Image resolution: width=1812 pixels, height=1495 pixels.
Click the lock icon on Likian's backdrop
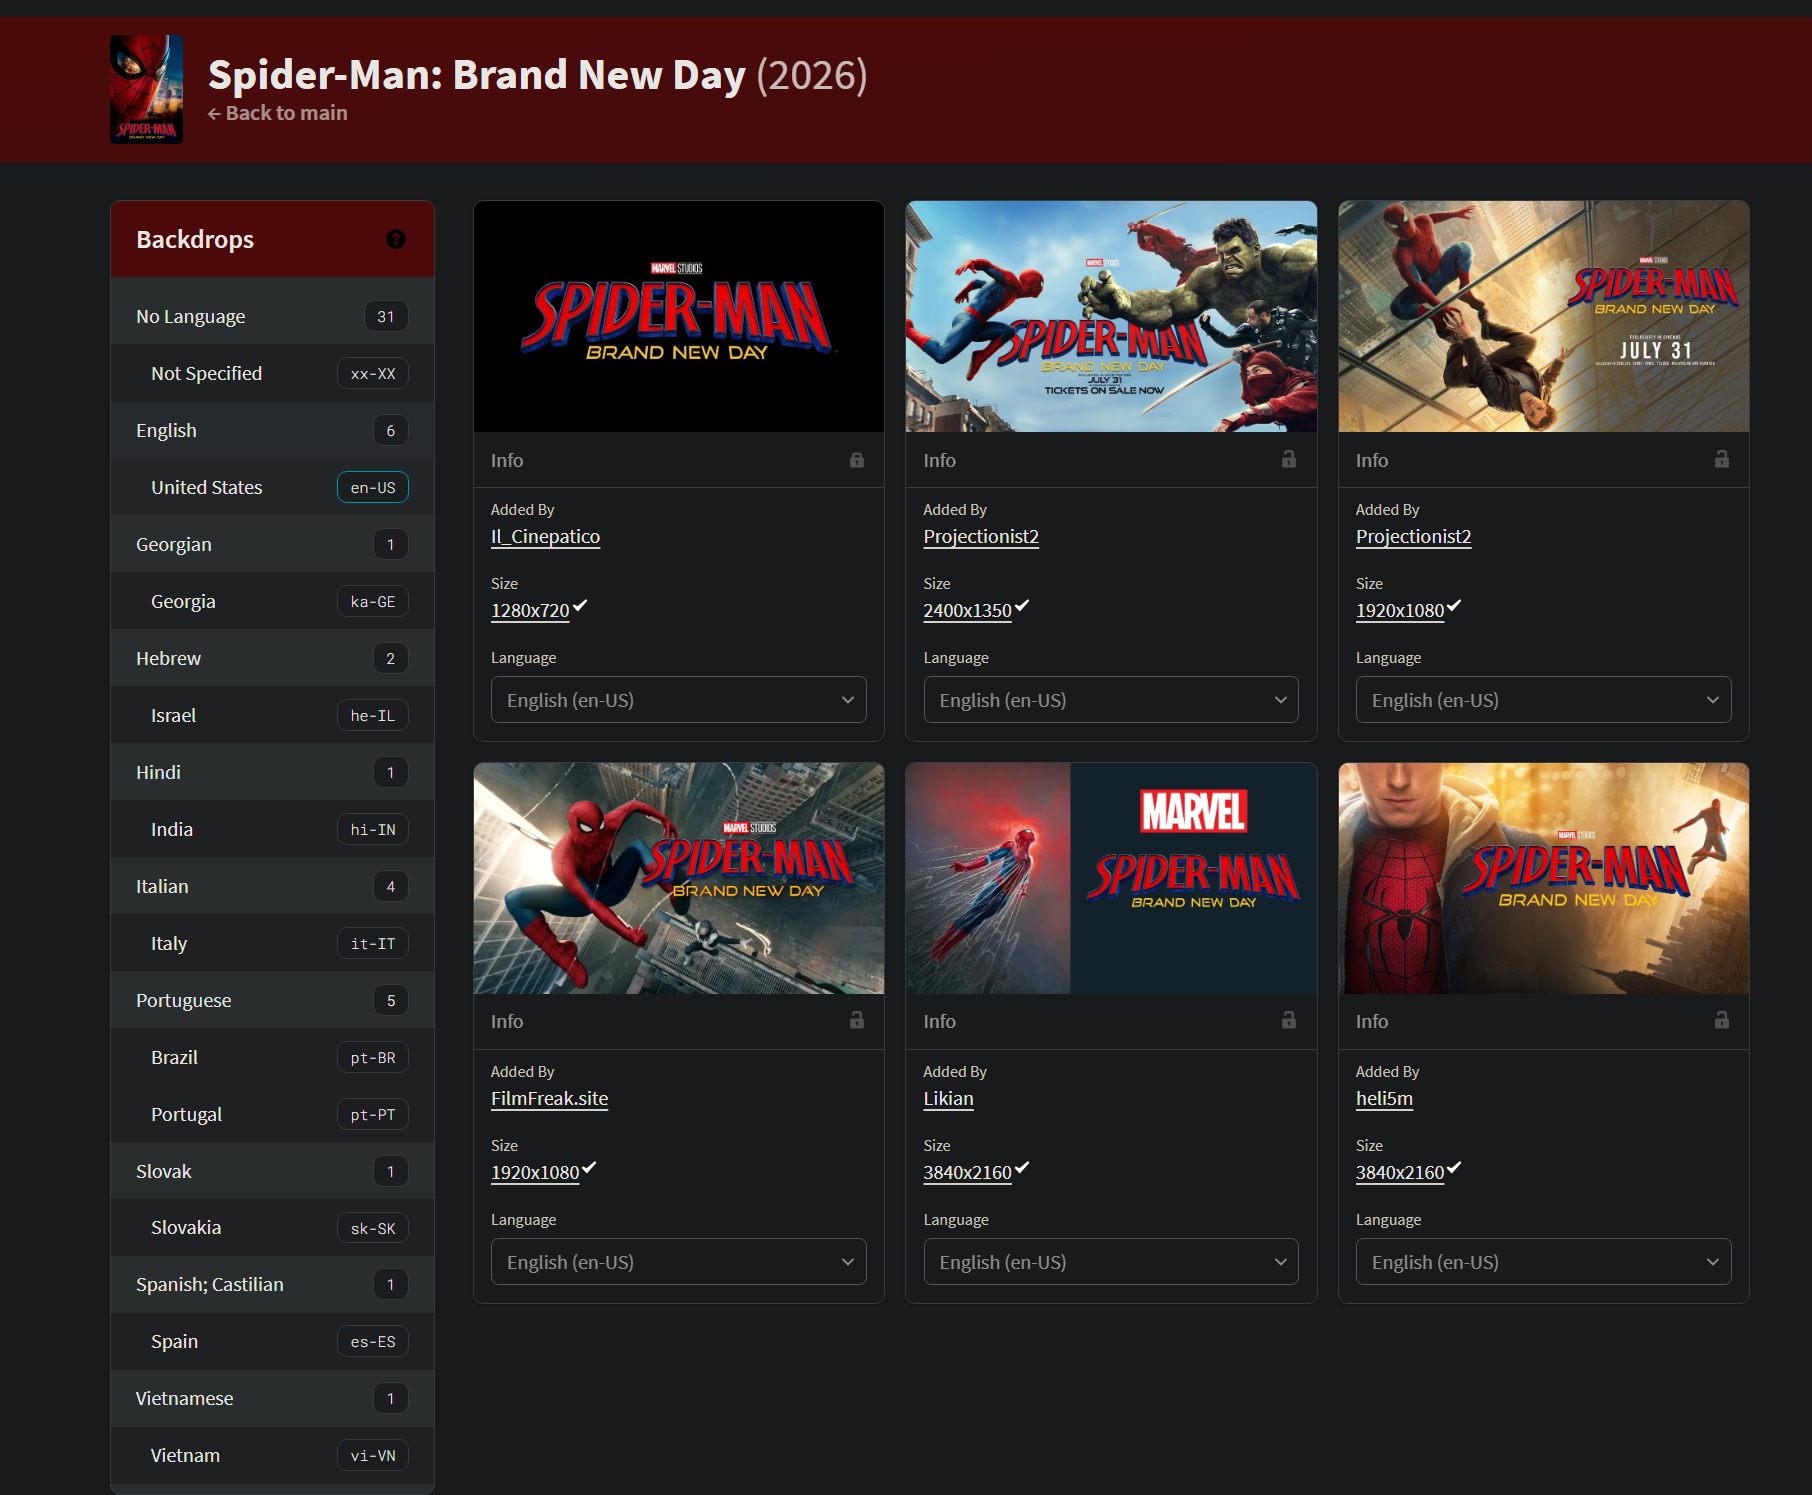(1289, 1020)
